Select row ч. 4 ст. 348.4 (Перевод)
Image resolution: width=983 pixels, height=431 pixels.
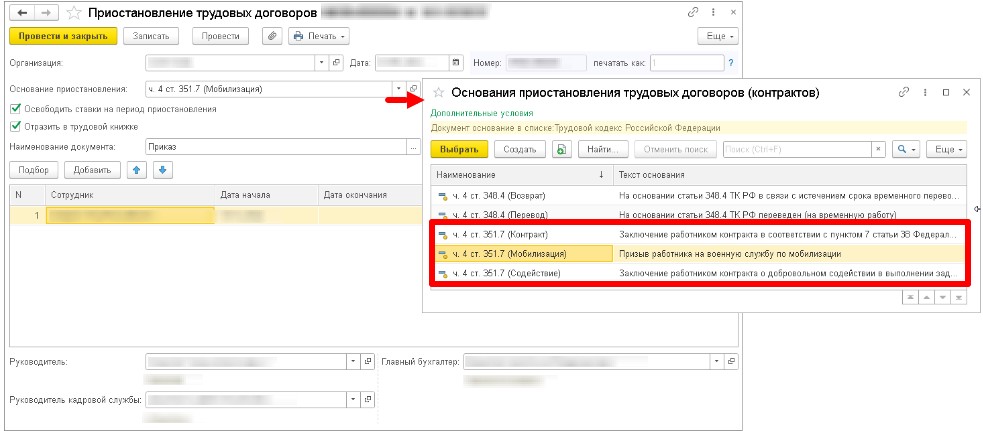coord(698,215)
